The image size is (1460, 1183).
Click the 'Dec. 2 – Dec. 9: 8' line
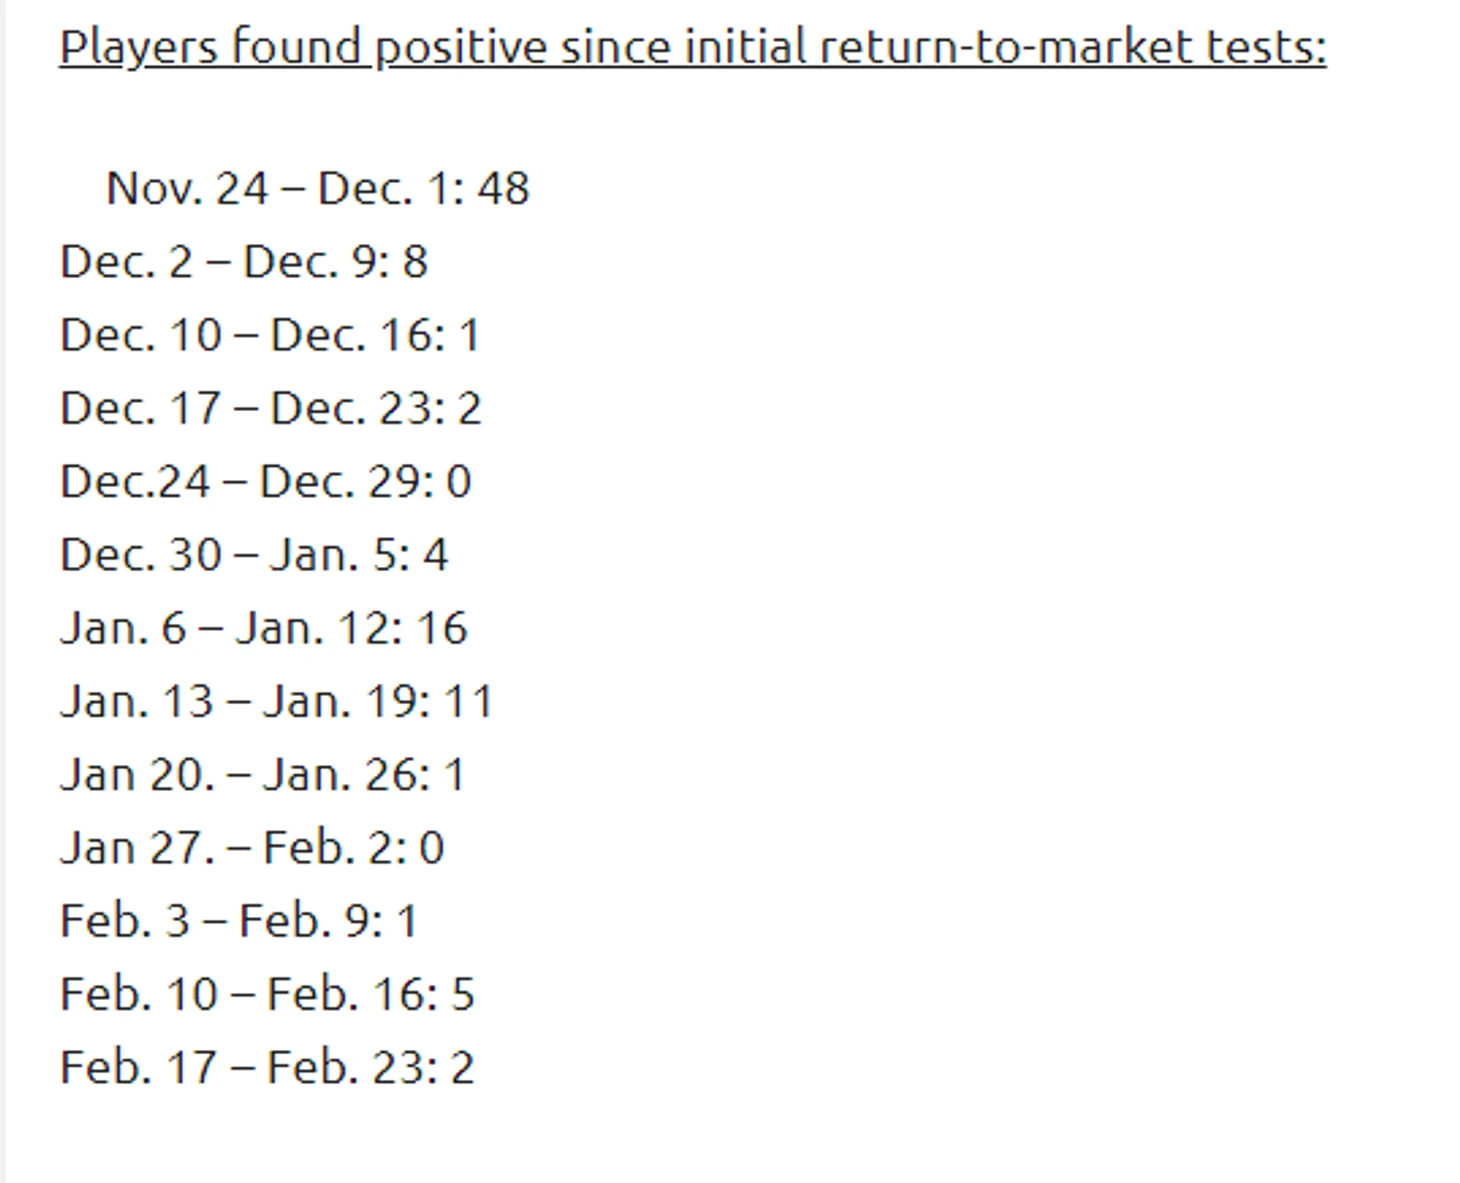tap(244, 261)
